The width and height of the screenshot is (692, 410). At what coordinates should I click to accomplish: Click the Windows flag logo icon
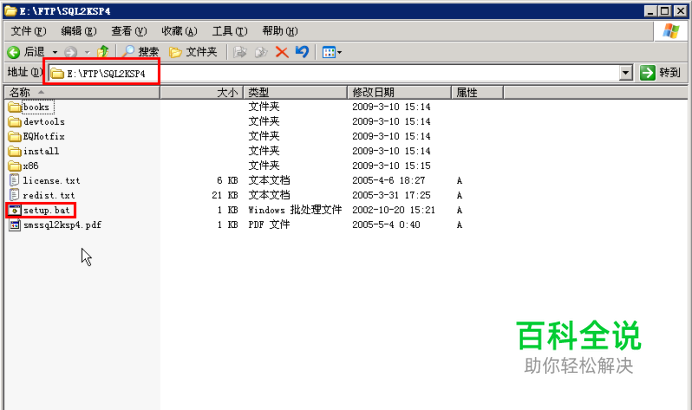[x=671, y=31]
